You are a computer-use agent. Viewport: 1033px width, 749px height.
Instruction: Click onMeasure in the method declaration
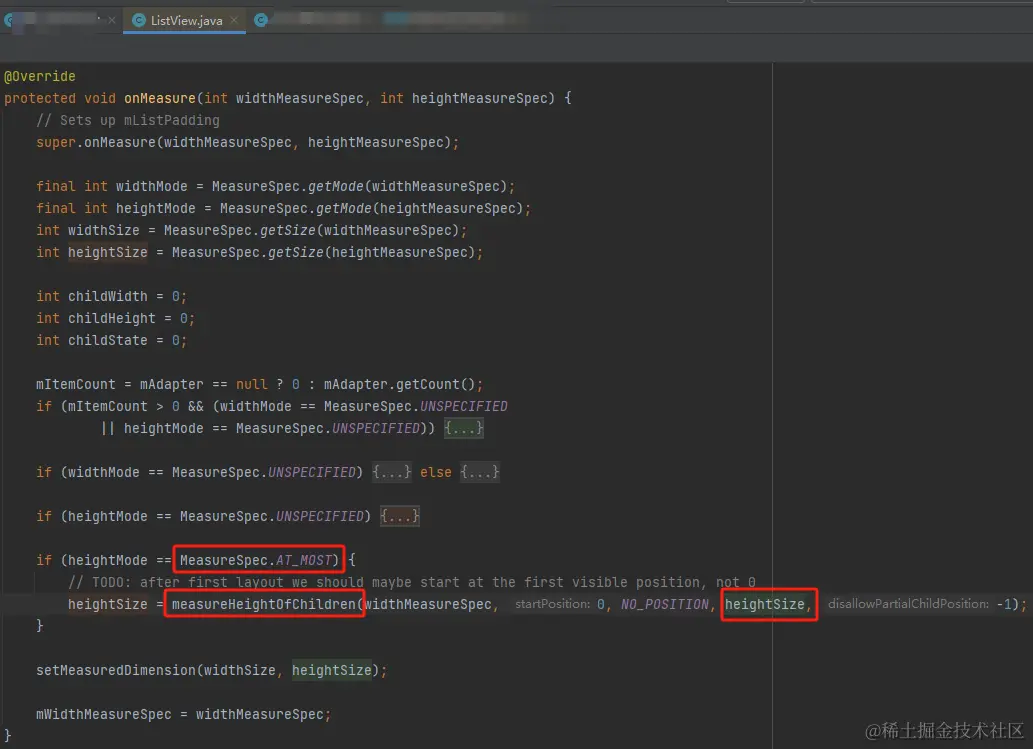160,98
